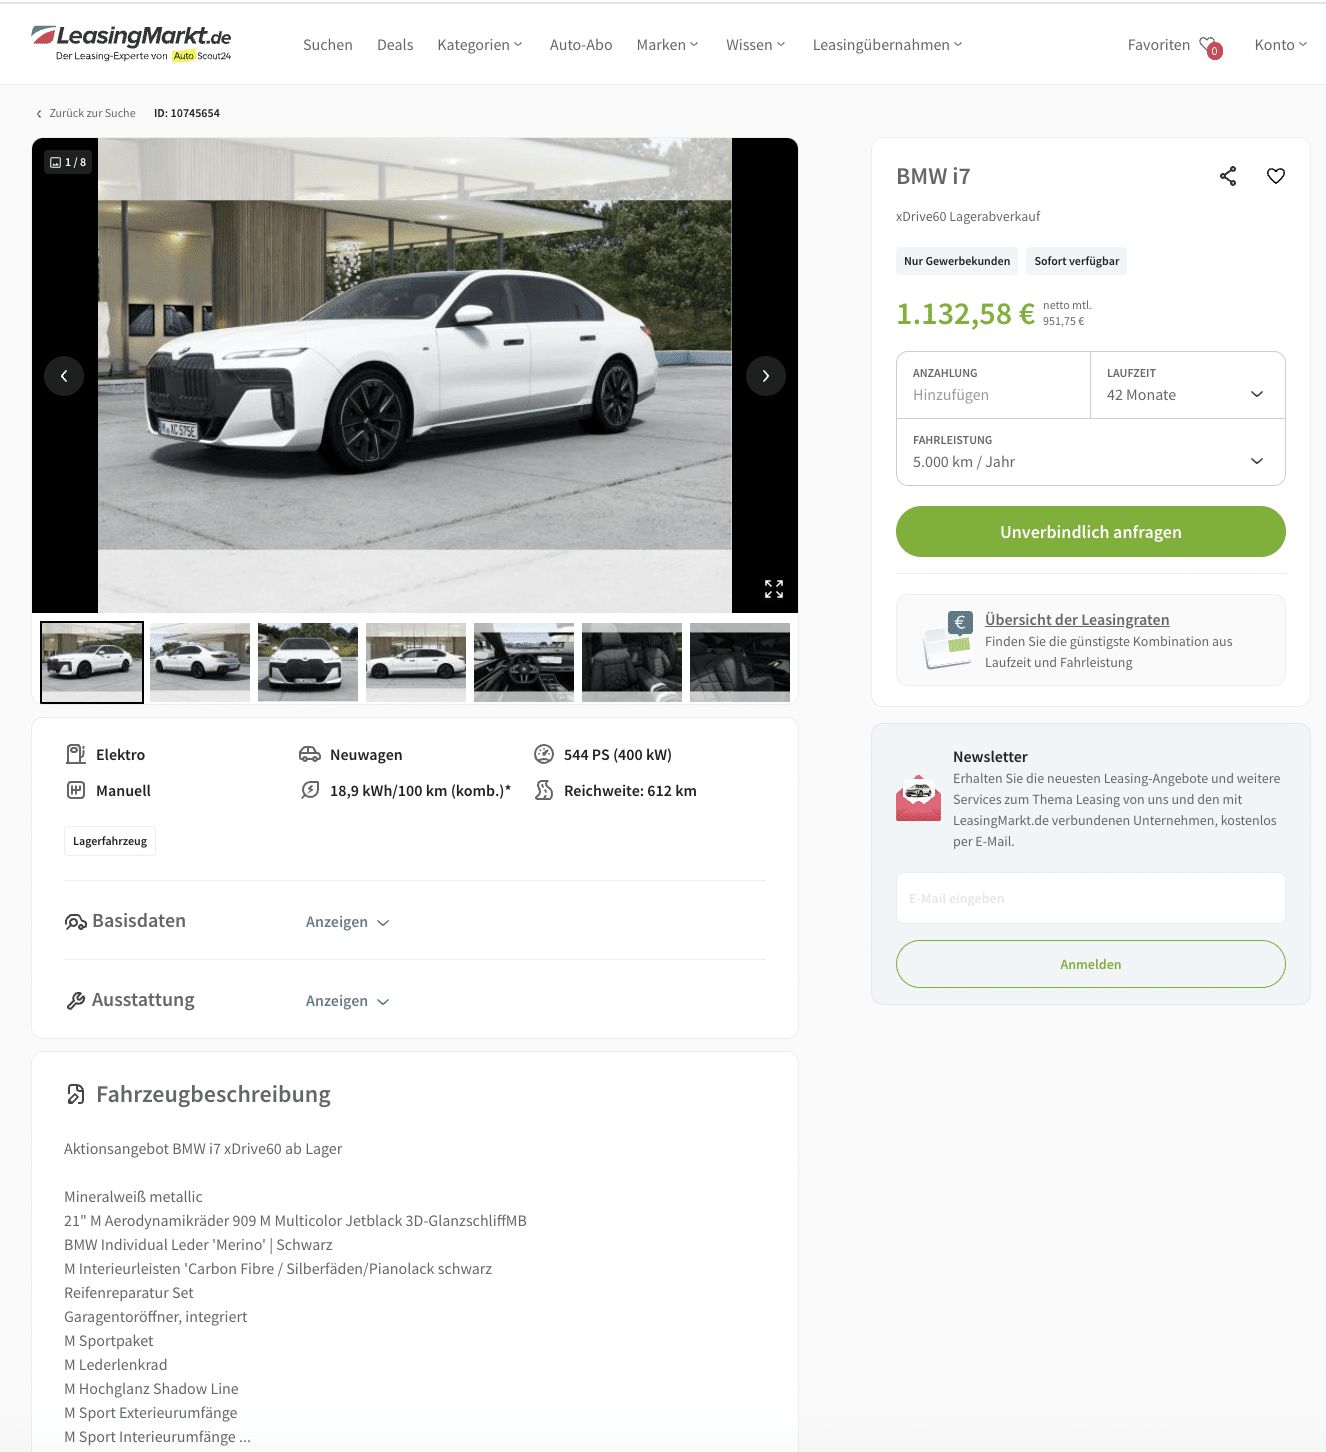This screenshot has width=1326, height=1452.
Task: Expand Ausstattung via Anzeigen
Action: (347, 1001)
